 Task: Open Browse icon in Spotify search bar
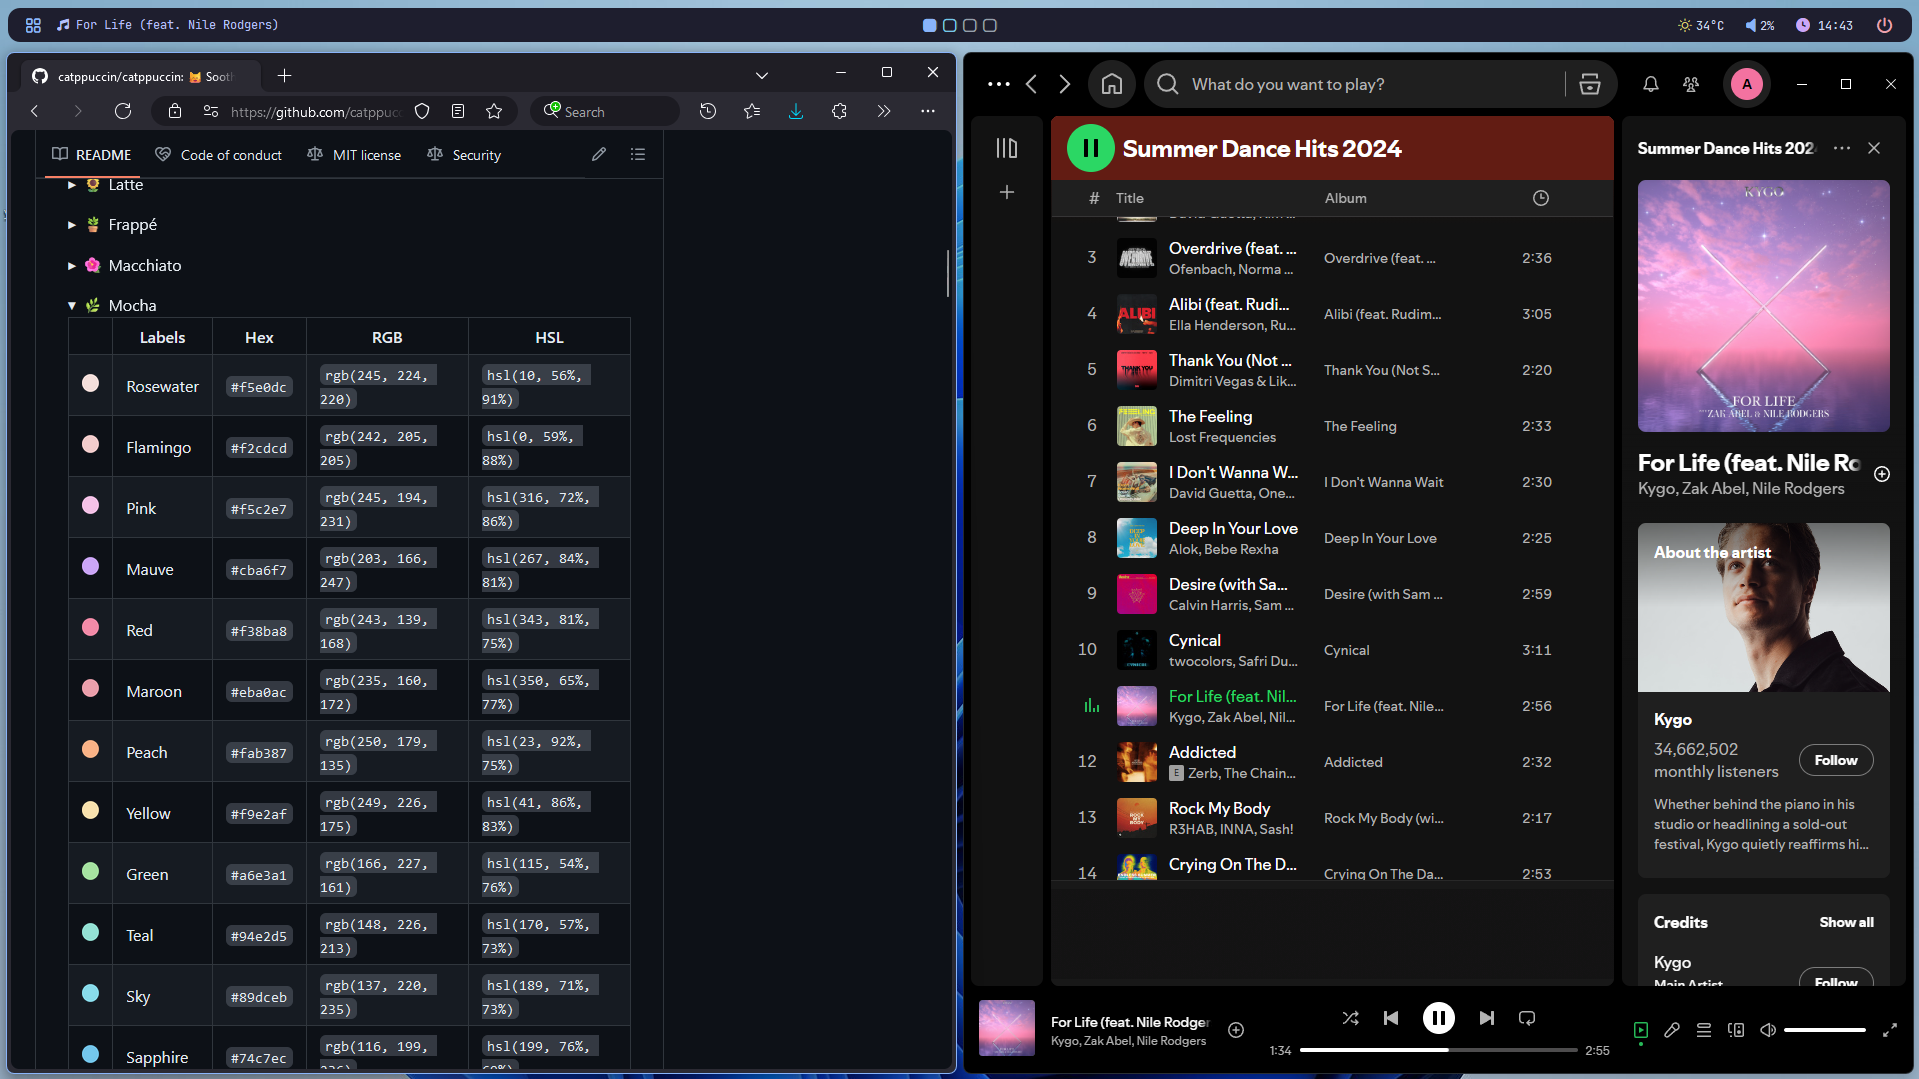click(1590, 84)
